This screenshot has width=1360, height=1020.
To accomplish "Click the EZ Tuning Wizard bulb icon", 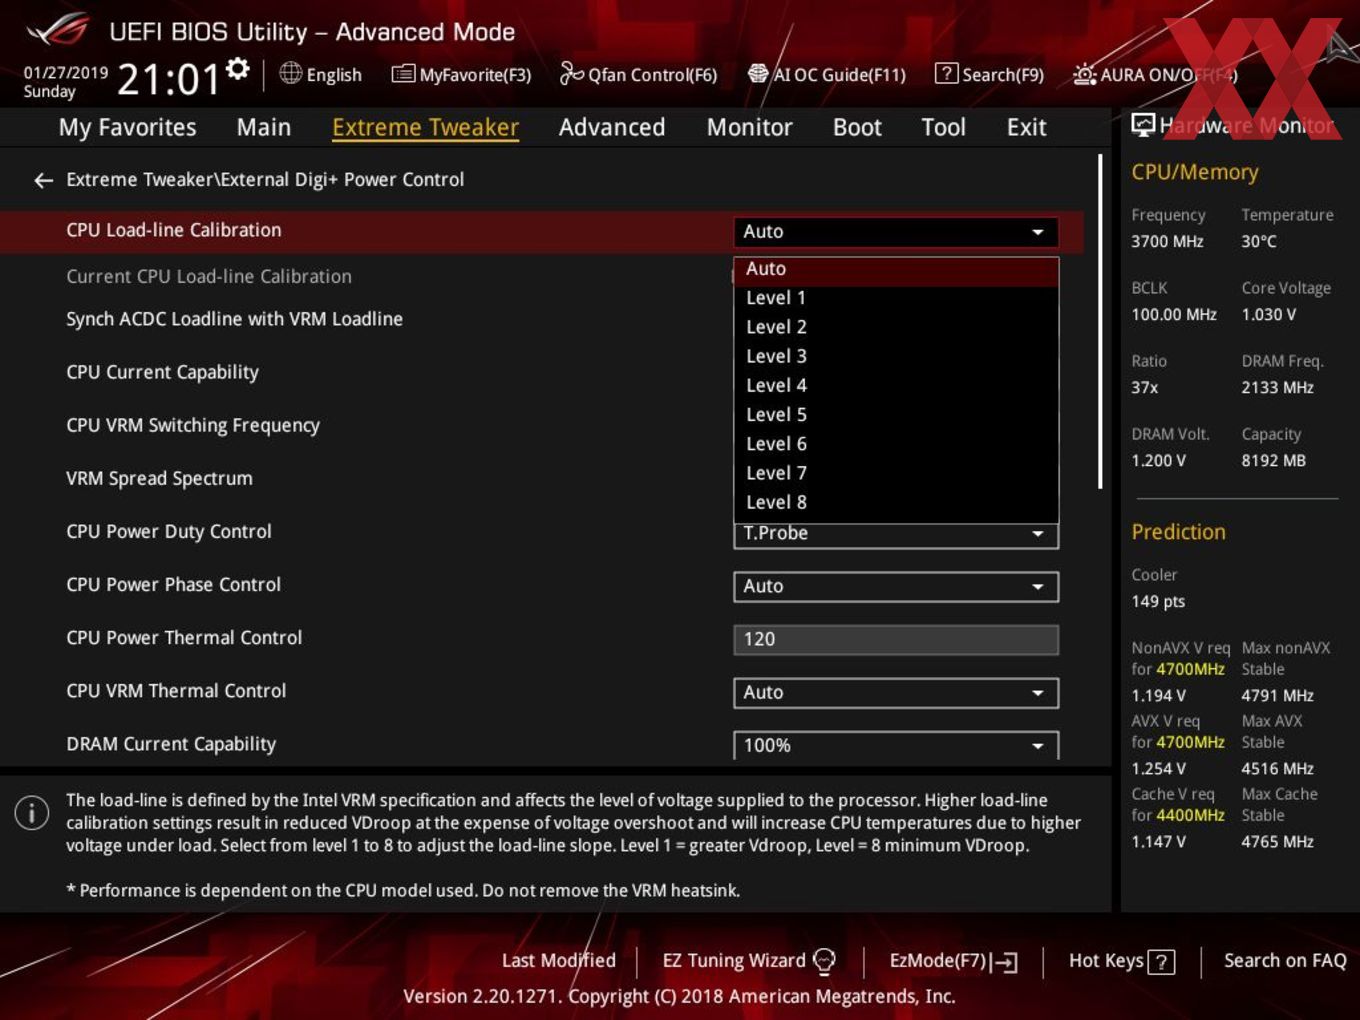I will pos(824,961).
